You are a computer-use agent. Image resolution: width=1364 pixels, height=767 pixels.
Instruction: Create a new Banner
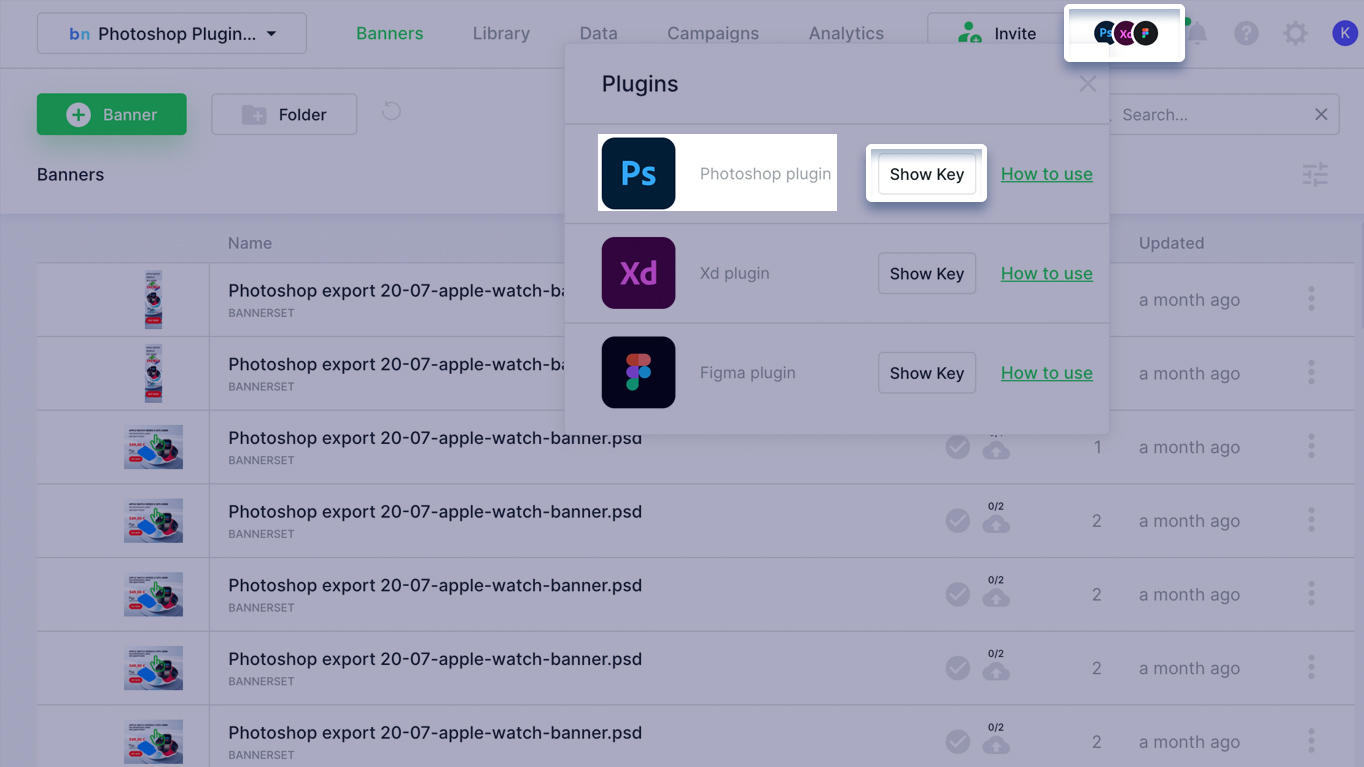112,114
